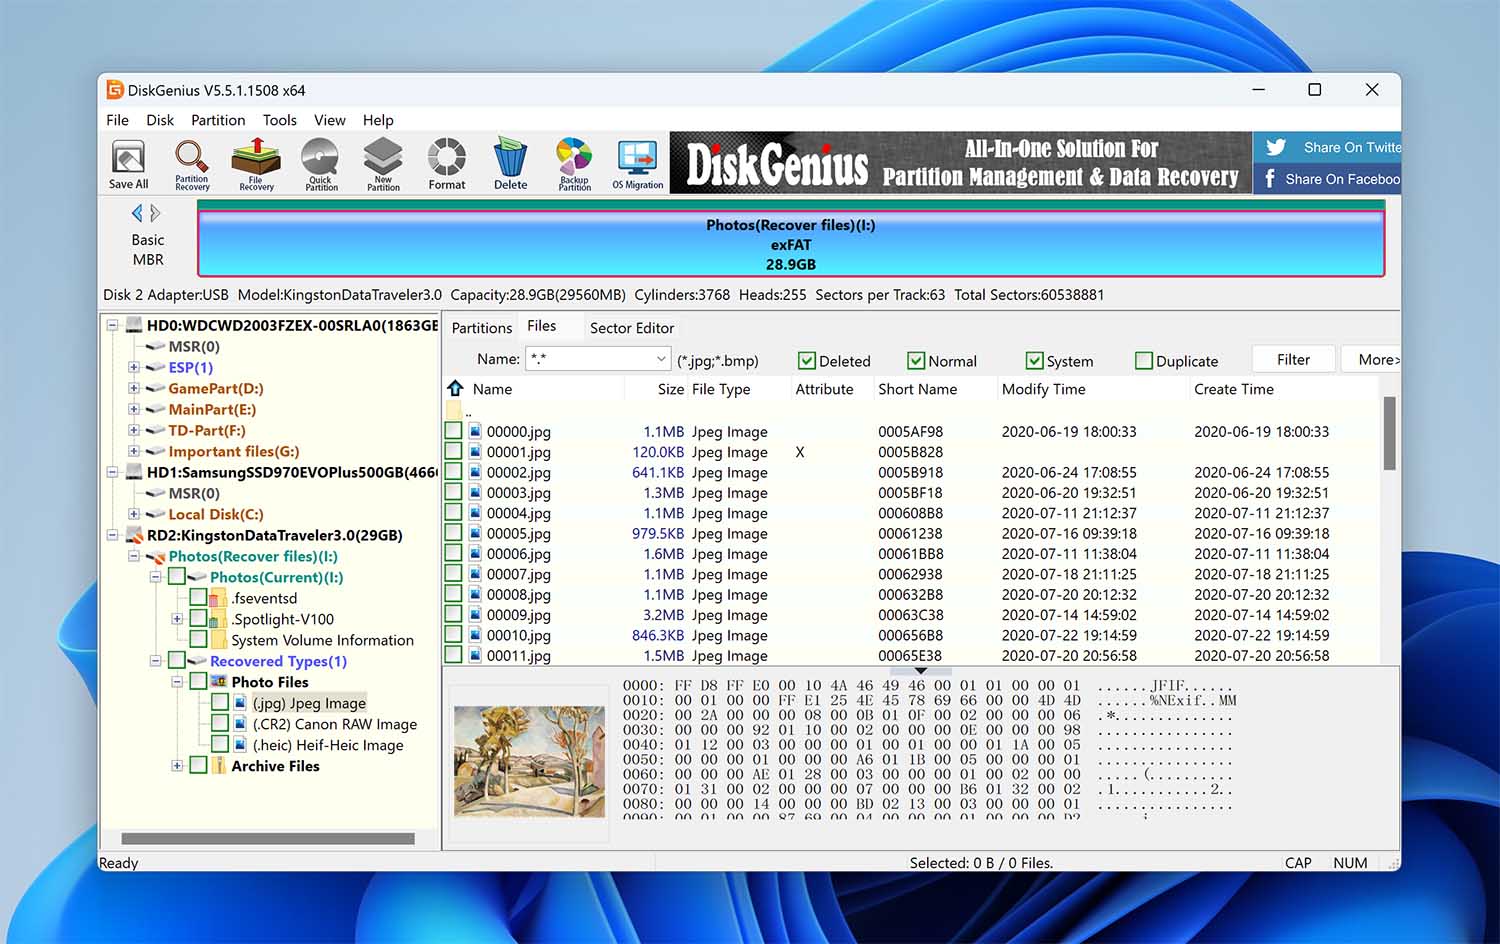Toggle the Normal filter checkbox

pyautogui.click(x=915, y=361)
